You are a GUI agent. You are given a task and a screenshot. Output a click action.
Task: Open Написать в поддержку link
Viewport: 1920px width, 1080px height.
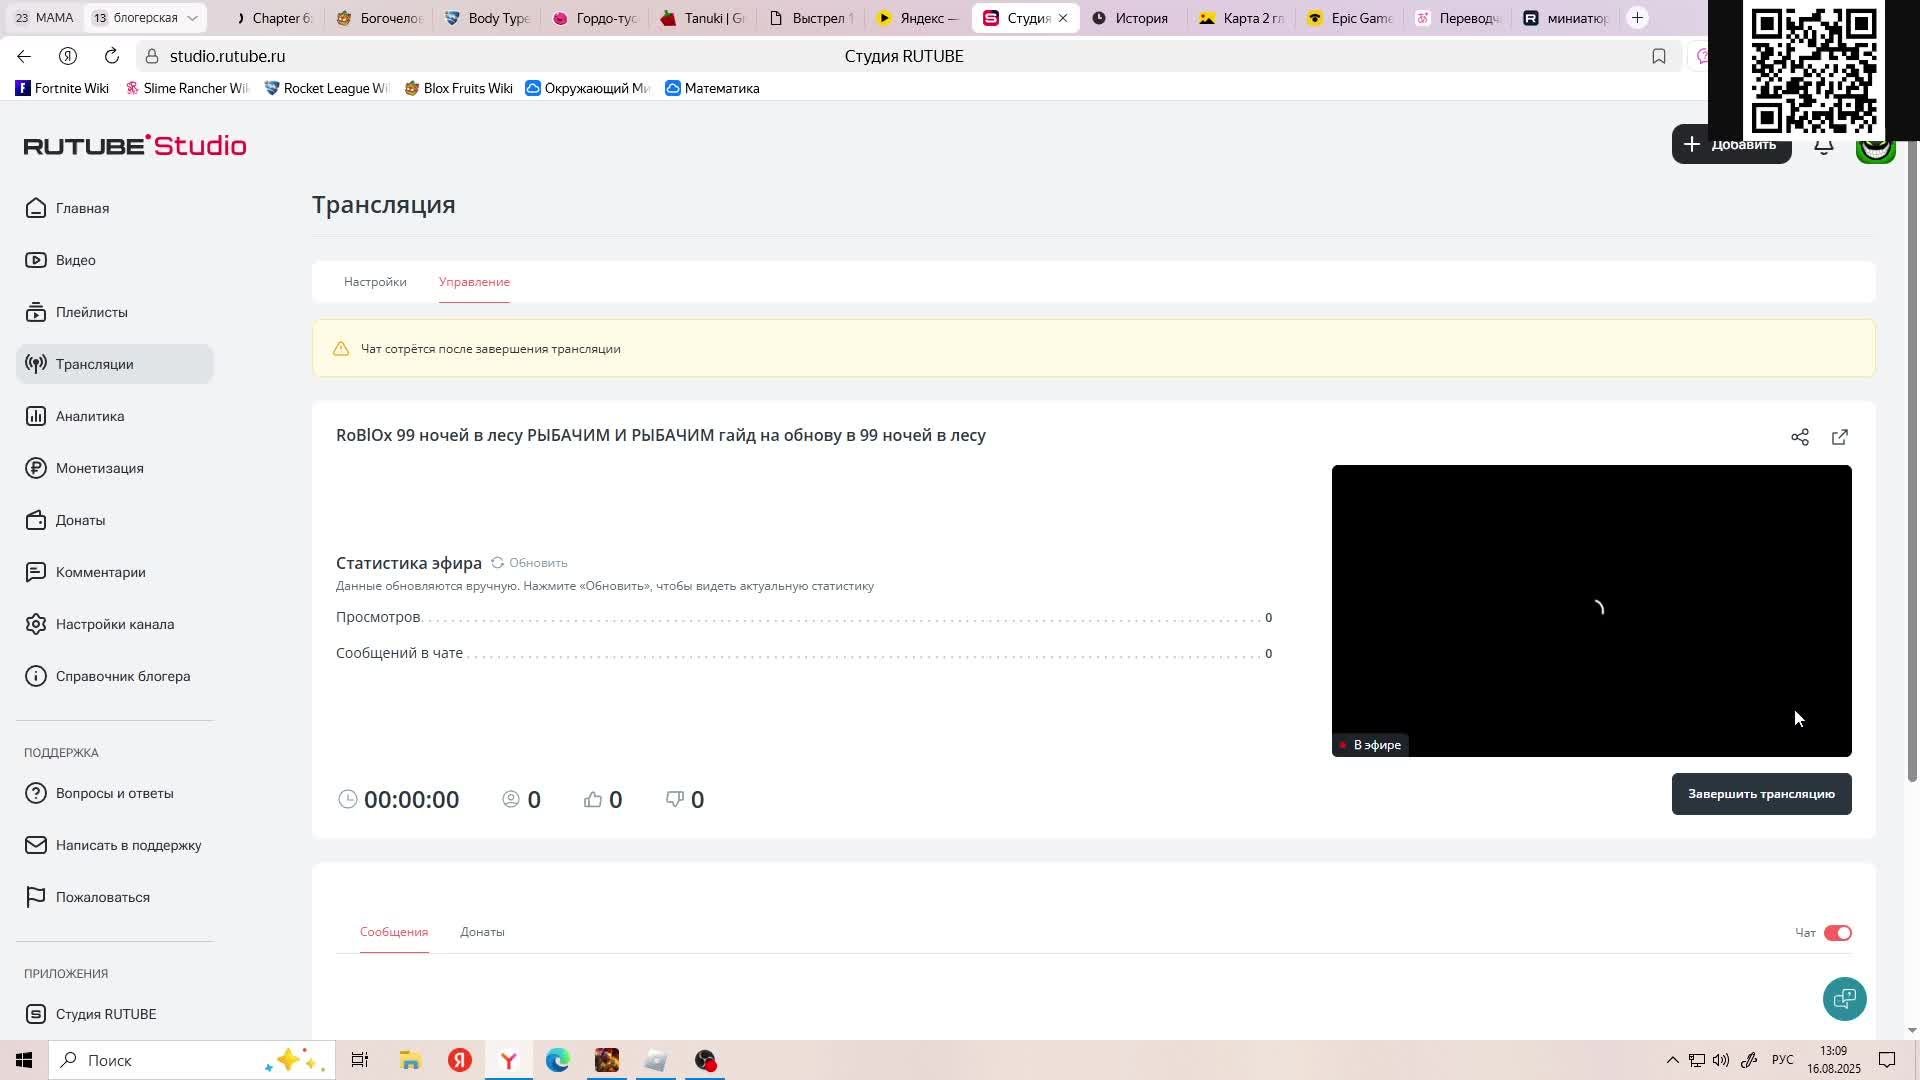(128, 845)
